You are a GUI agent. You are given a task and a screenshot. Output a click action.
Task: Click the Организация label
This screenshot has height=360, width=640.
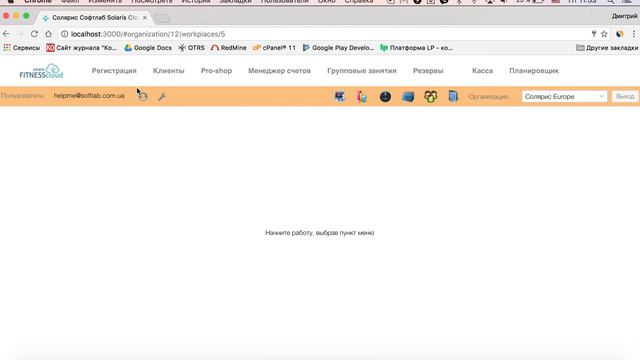point(488,97)
